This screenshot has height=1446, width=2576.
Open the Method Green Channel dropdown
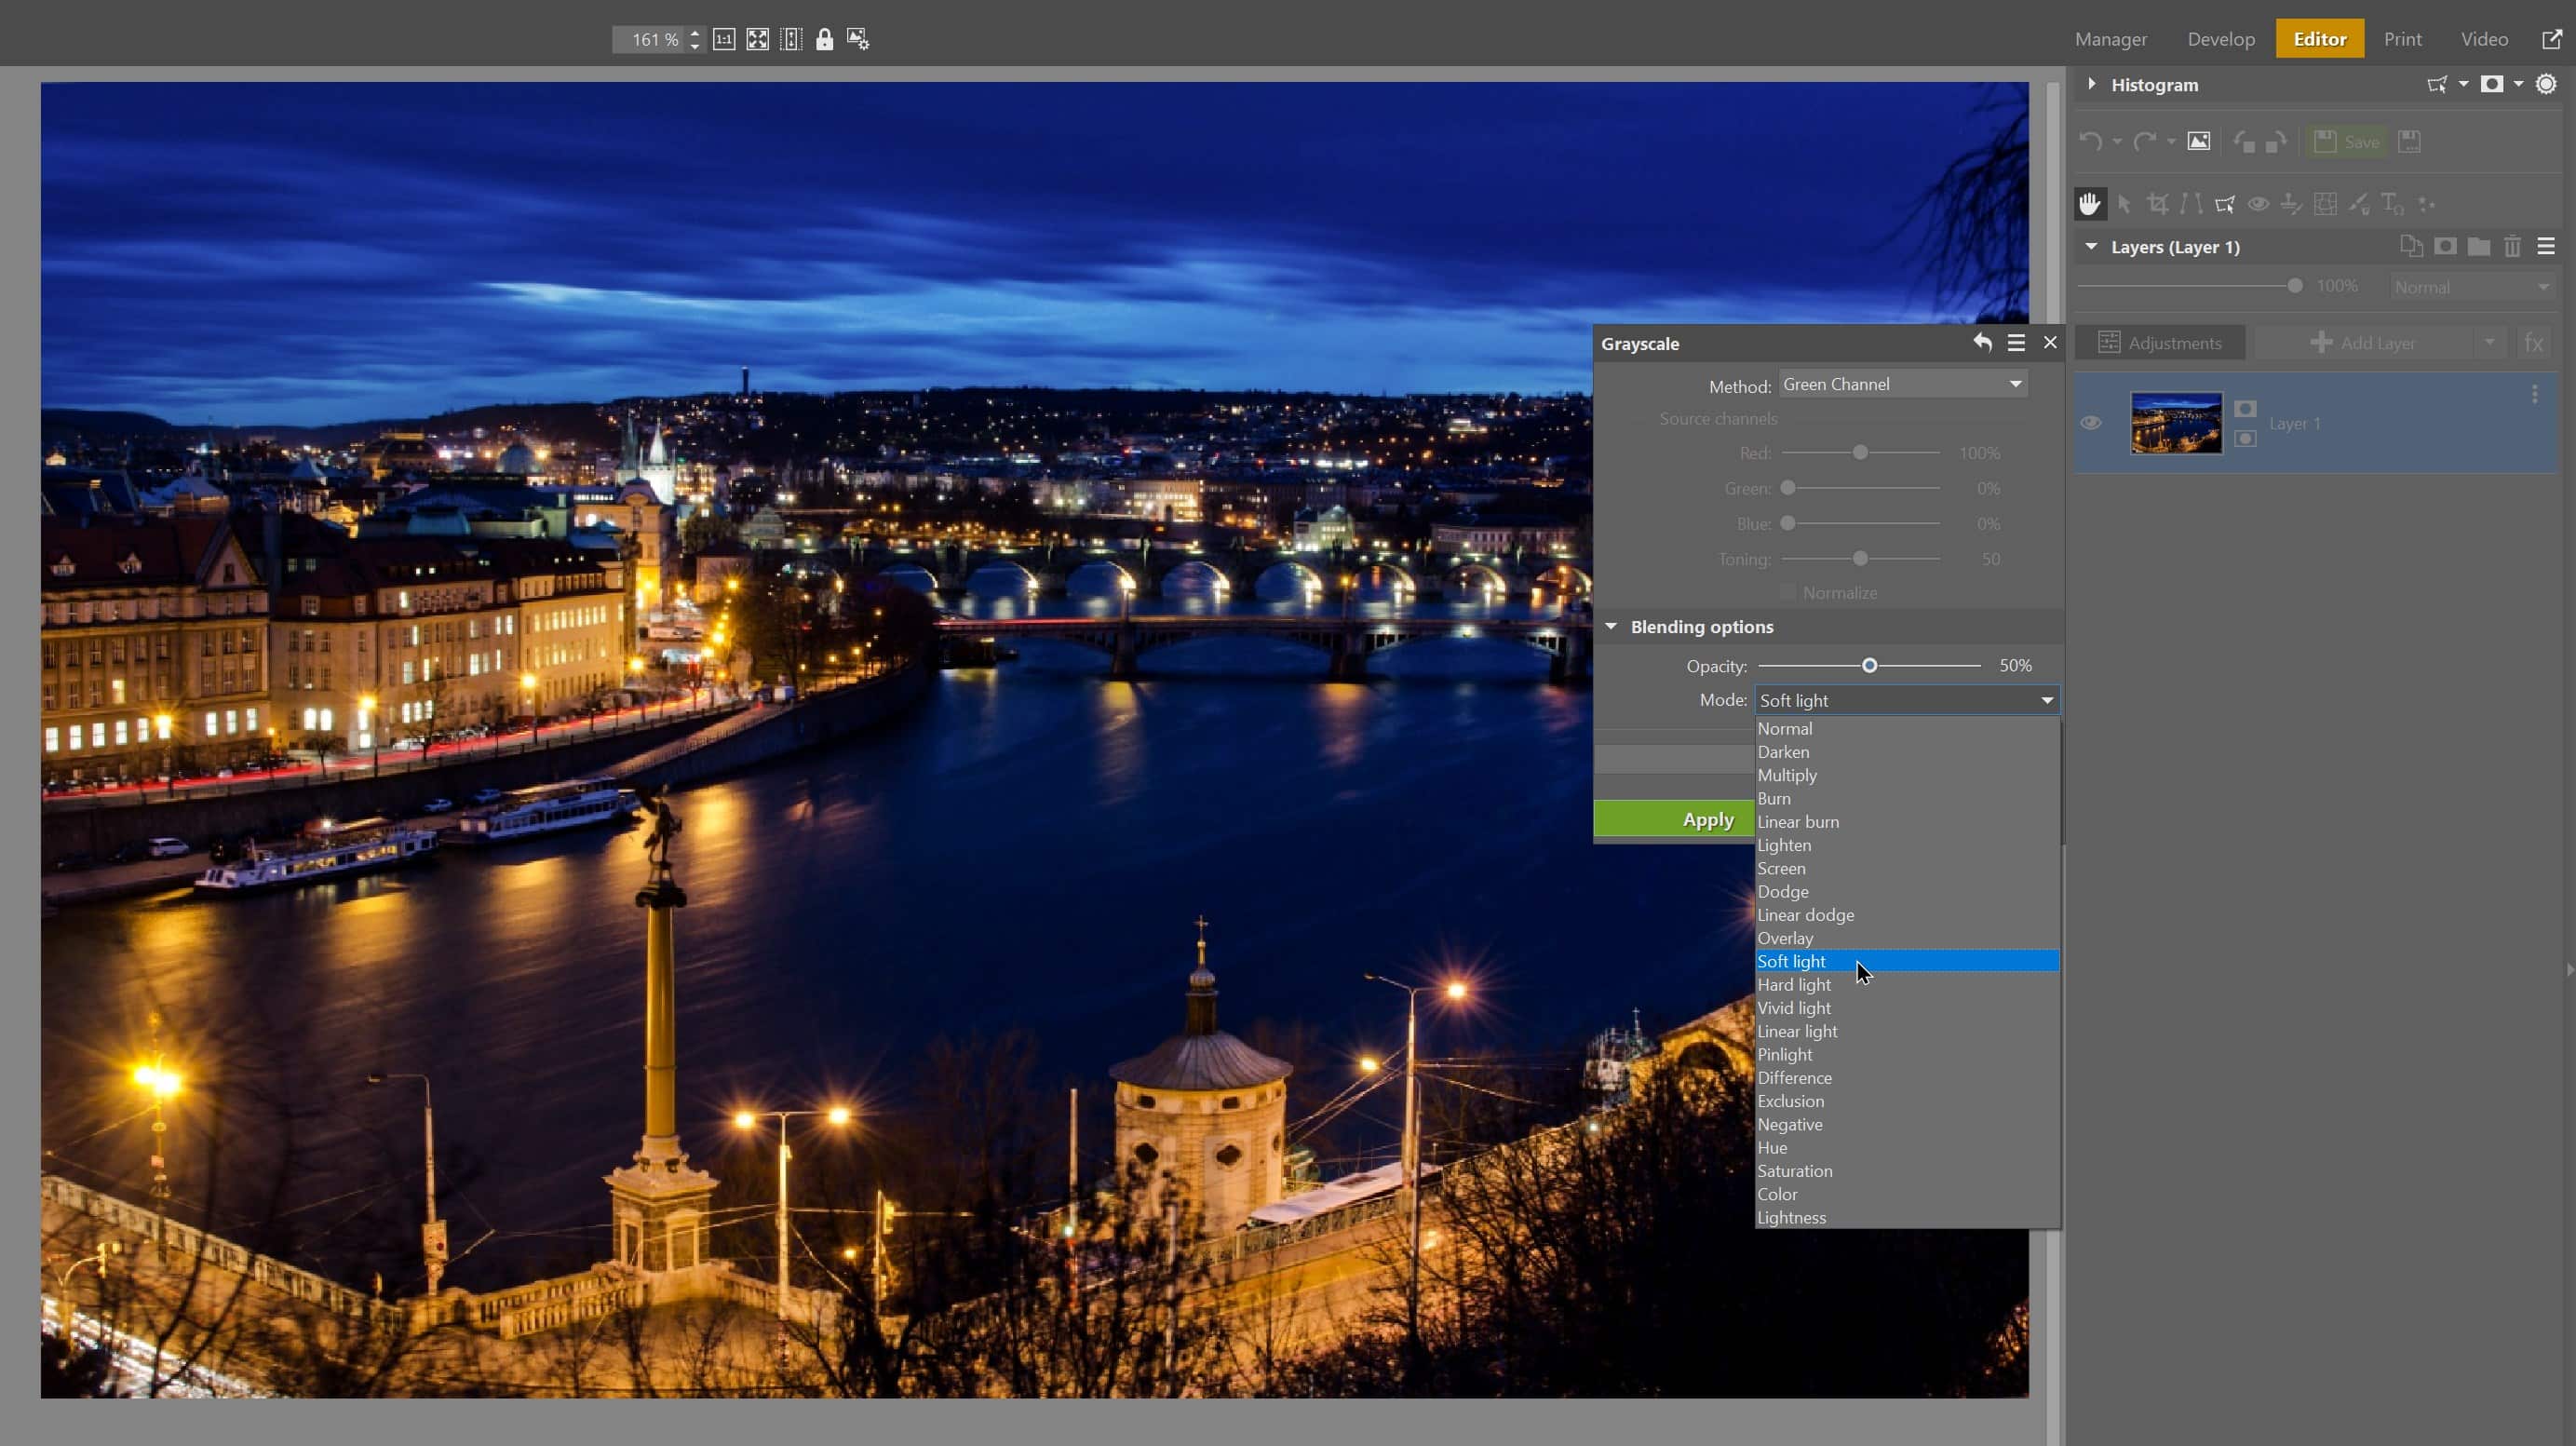[x=1903, y=384]
